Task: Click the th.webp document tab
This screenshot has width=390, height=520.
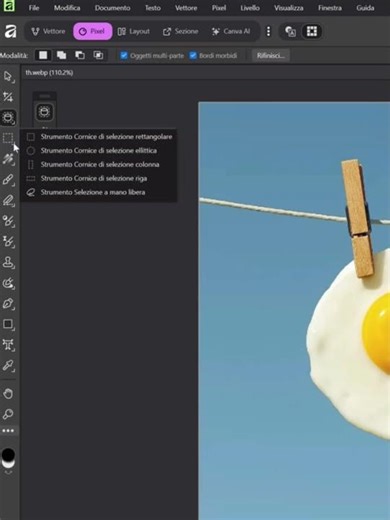Action: click(x=49, y=72)
